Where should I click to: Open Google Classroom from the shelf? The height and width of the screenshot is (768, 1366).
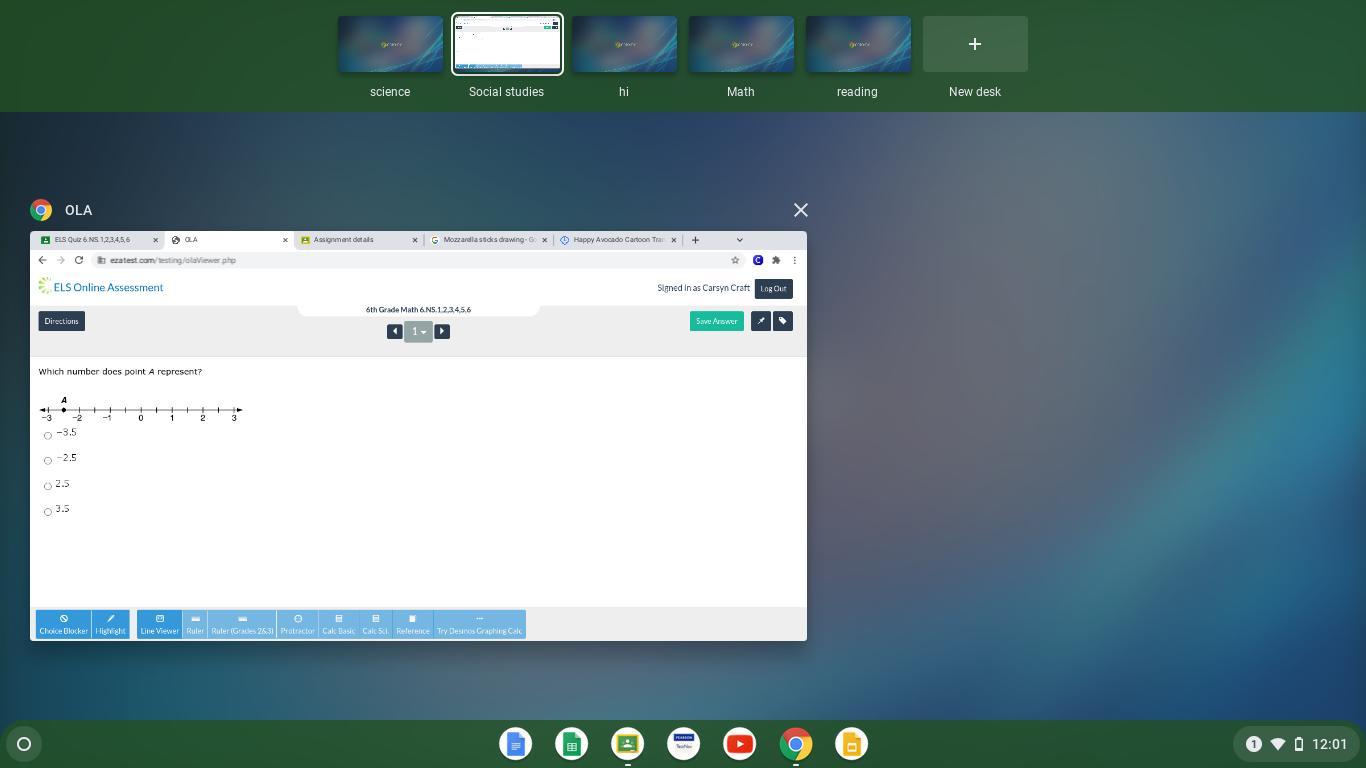[x=628, y=744]
